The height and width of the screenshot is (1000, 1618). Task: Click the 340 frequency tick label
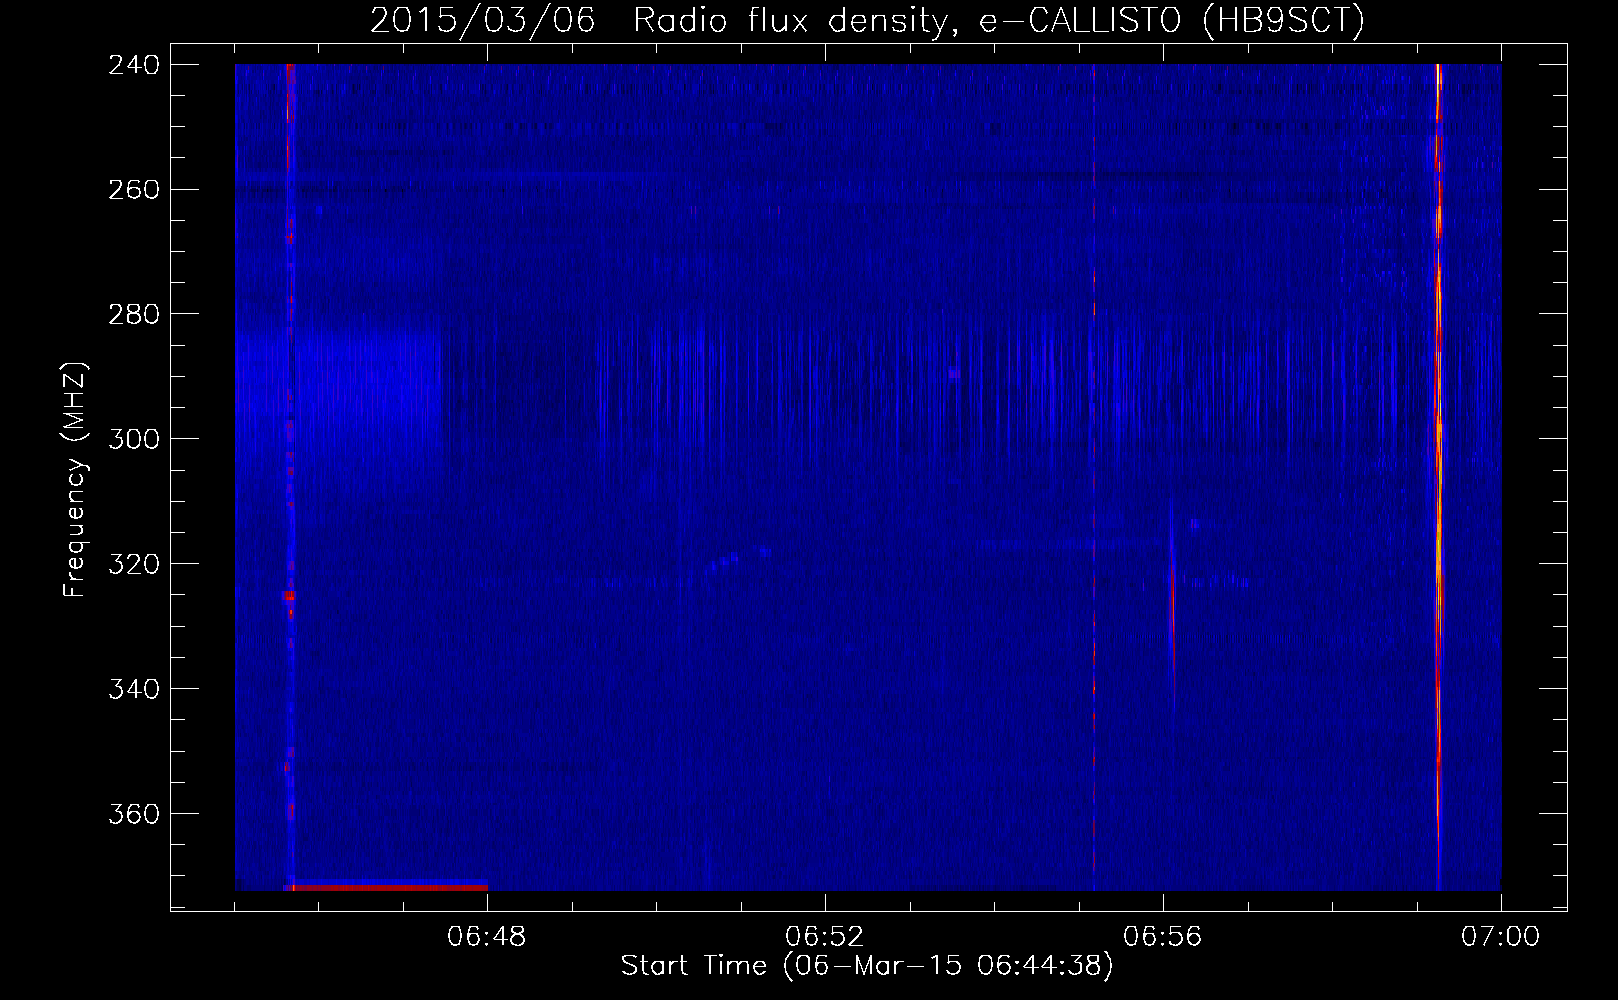(x=134, y=690)
